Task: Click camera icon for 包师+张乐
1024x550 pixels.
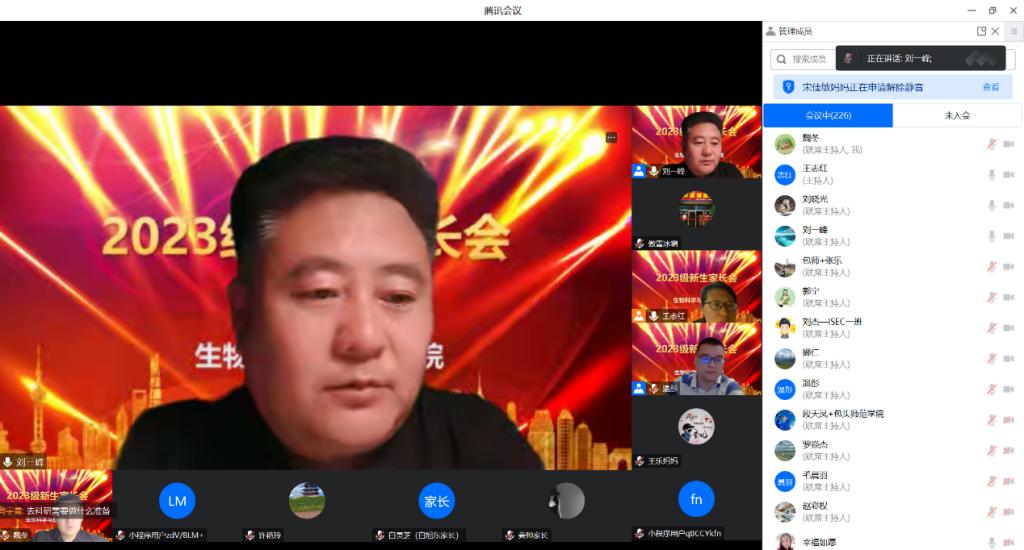Action: (x=1008, y=267)
